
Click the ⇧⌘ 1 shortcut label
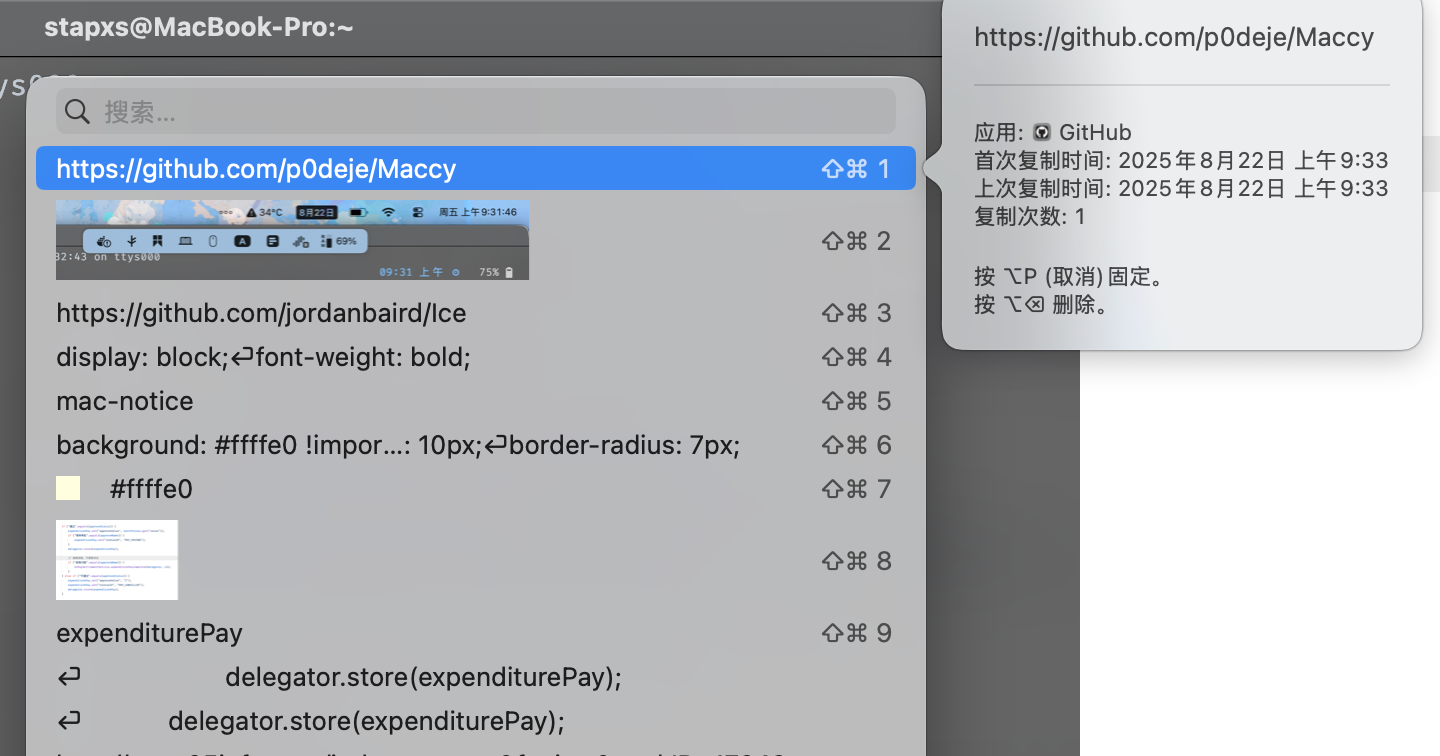(x=856, y=168)
